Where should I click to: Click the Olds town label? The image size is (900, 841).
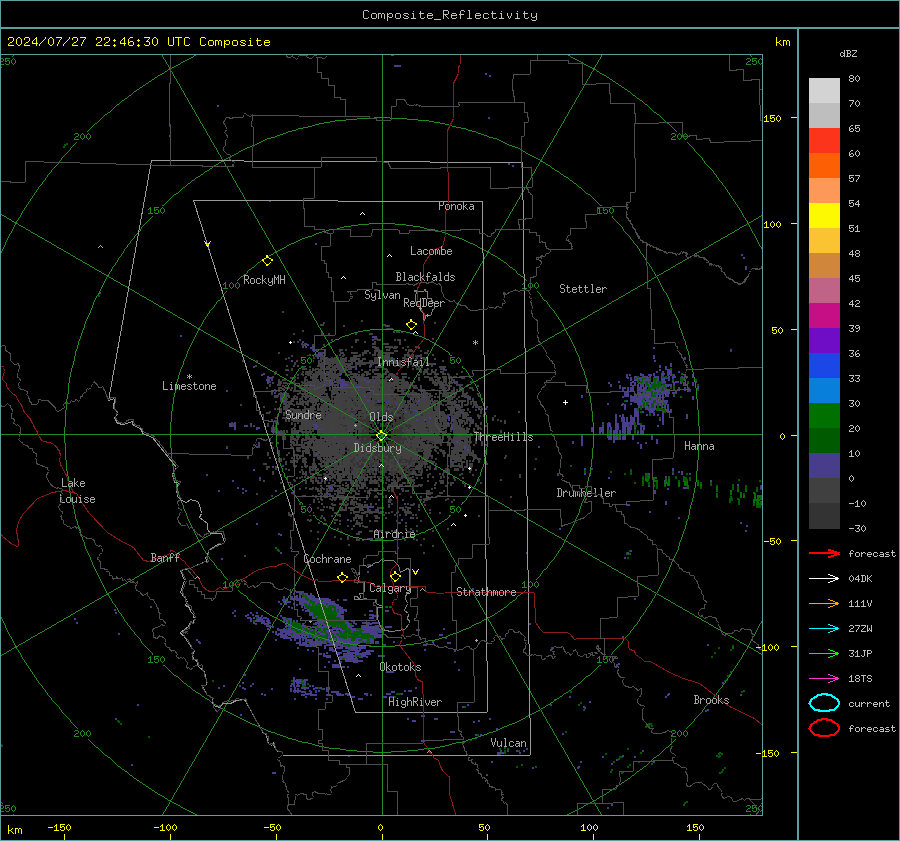click(381, 417)
